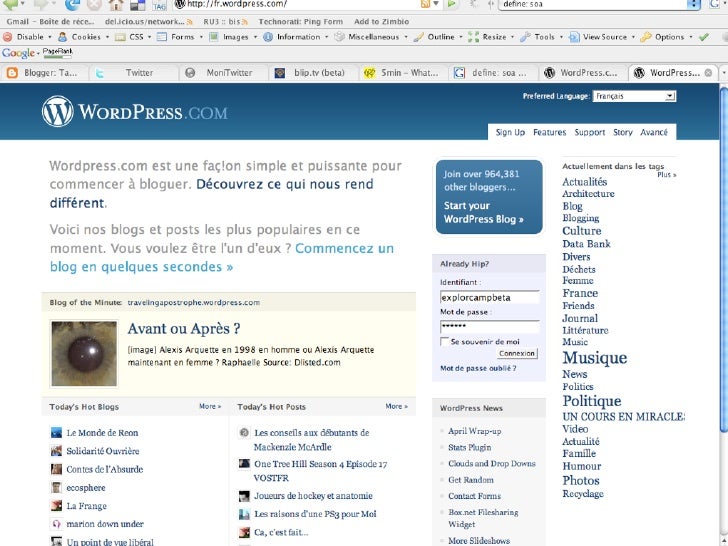Click the Outline pencil icon
Screen dimensions: 728x546
click(x=418, y=37)
